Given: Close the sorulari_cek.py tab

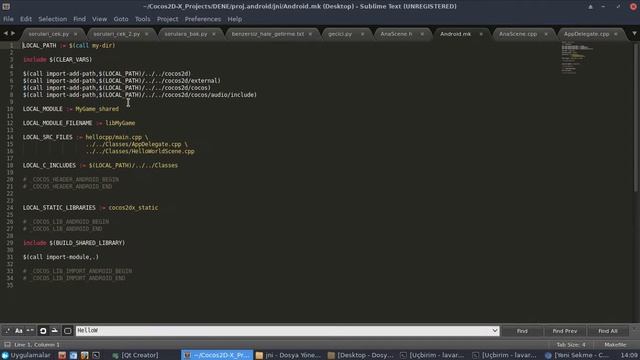Looking at the screenshot, I should coord(76,34).
